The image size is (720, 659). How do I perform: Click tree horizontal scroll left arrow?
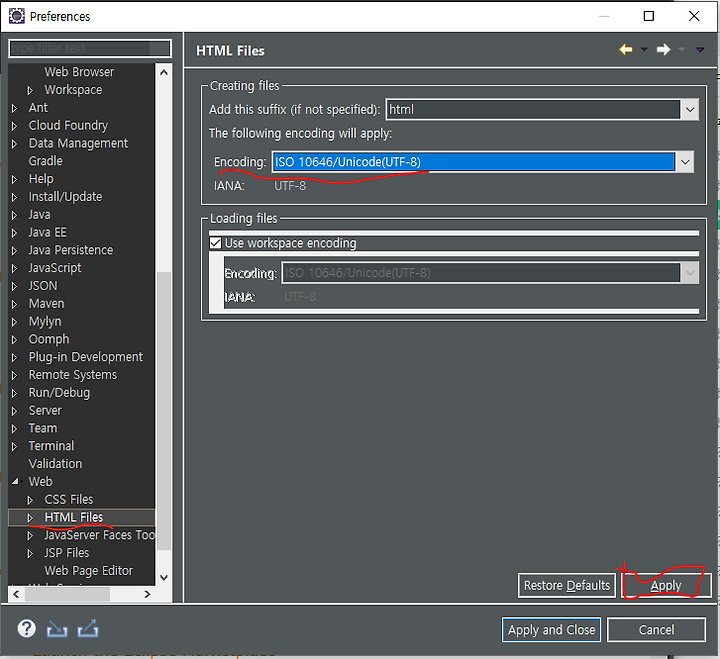point(16,594)
